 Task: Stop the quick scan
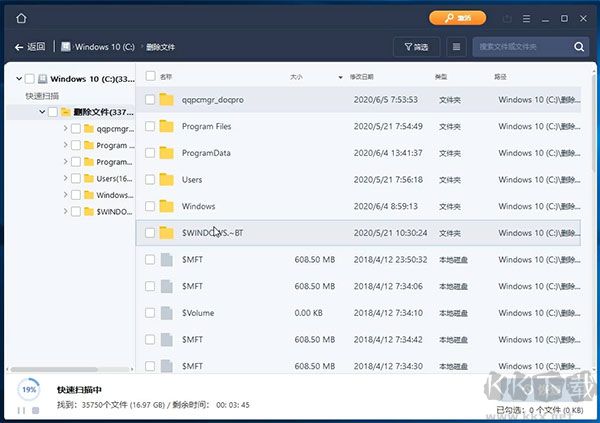click(35, 410)
